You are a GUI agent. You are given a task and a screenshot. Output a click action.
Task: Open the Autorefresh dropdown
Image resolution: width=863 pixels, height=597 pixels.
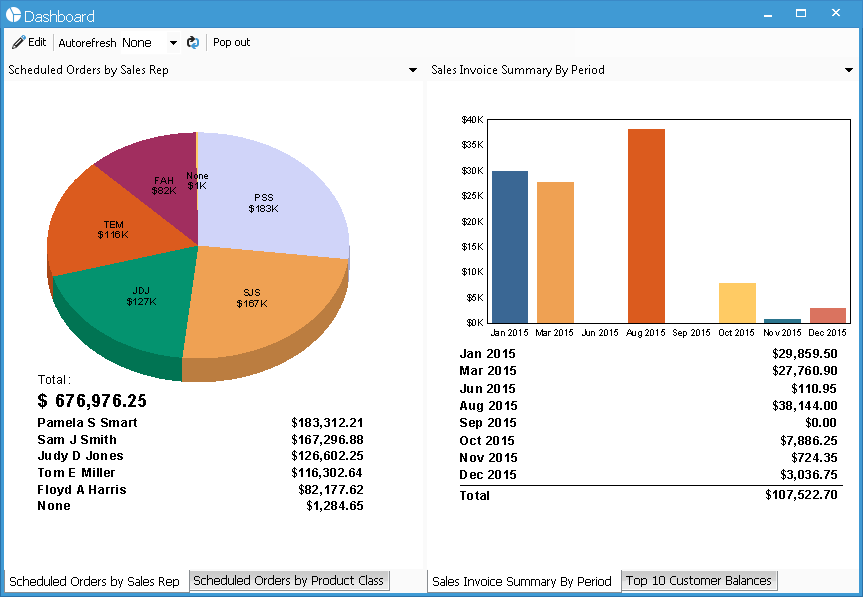click(x=172, y=43)
